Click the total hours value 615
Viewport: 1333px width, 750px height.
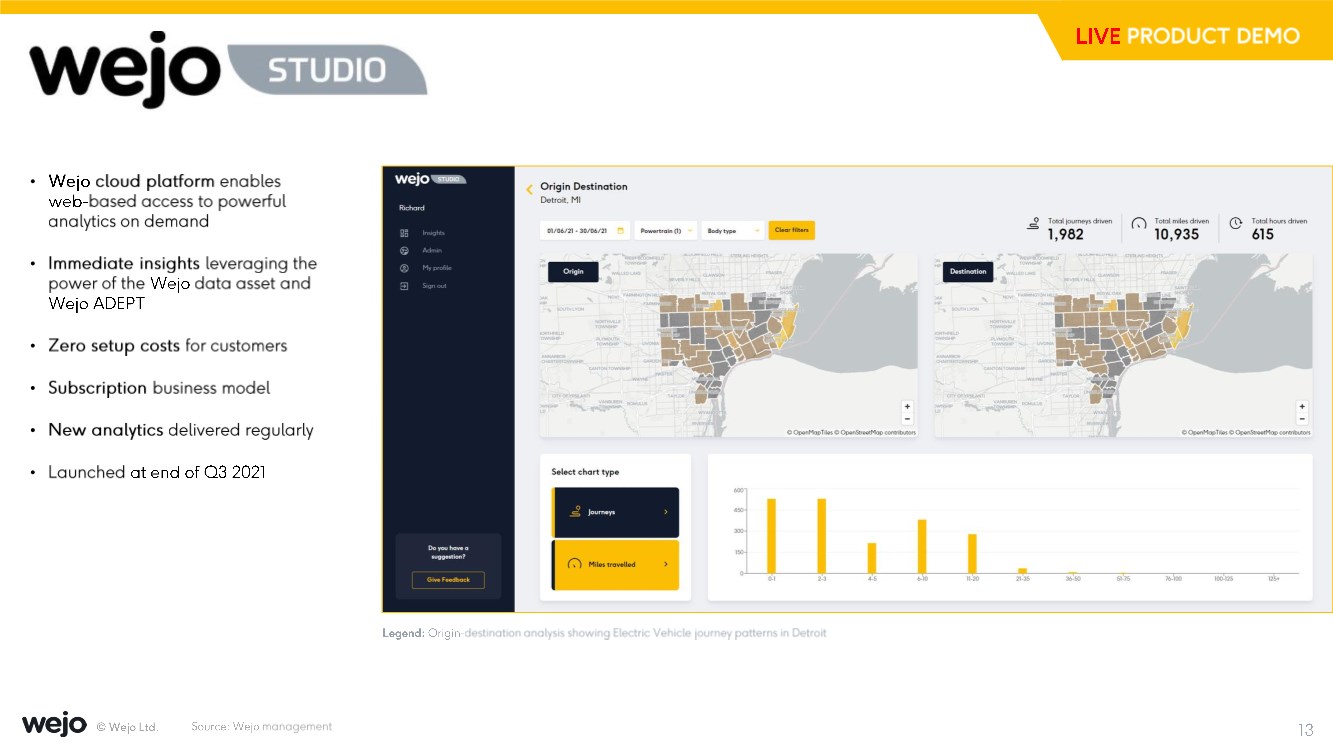coord(1263,234)
